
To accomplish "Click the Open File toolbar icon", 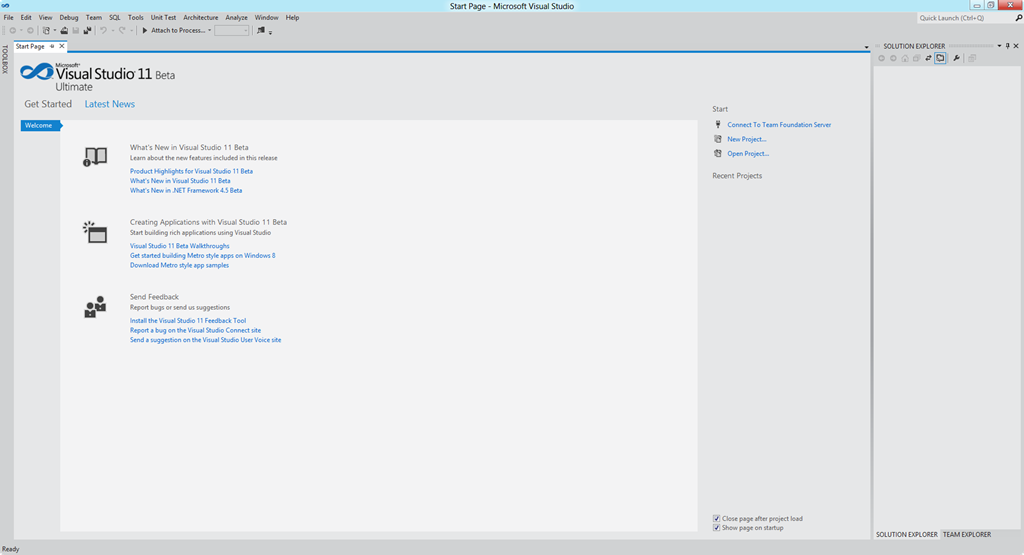I will tap(63, 31).
